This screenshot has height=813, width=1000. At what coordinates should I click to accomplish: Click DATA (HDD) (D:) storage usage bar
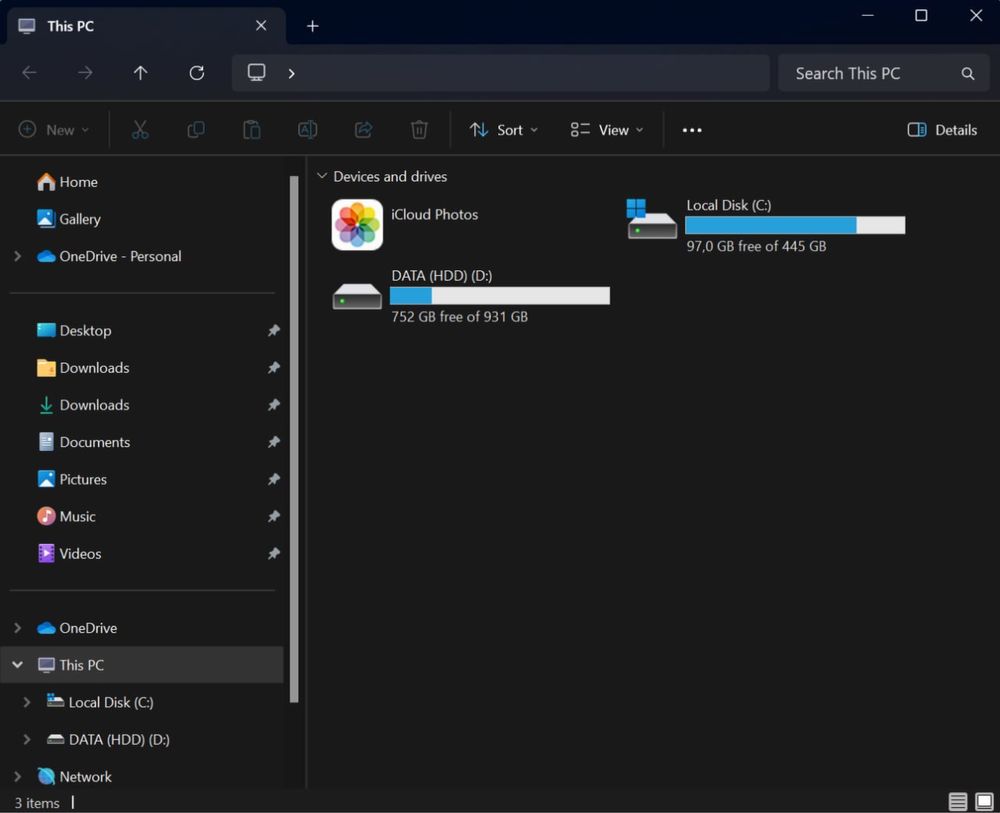(499, 295)
